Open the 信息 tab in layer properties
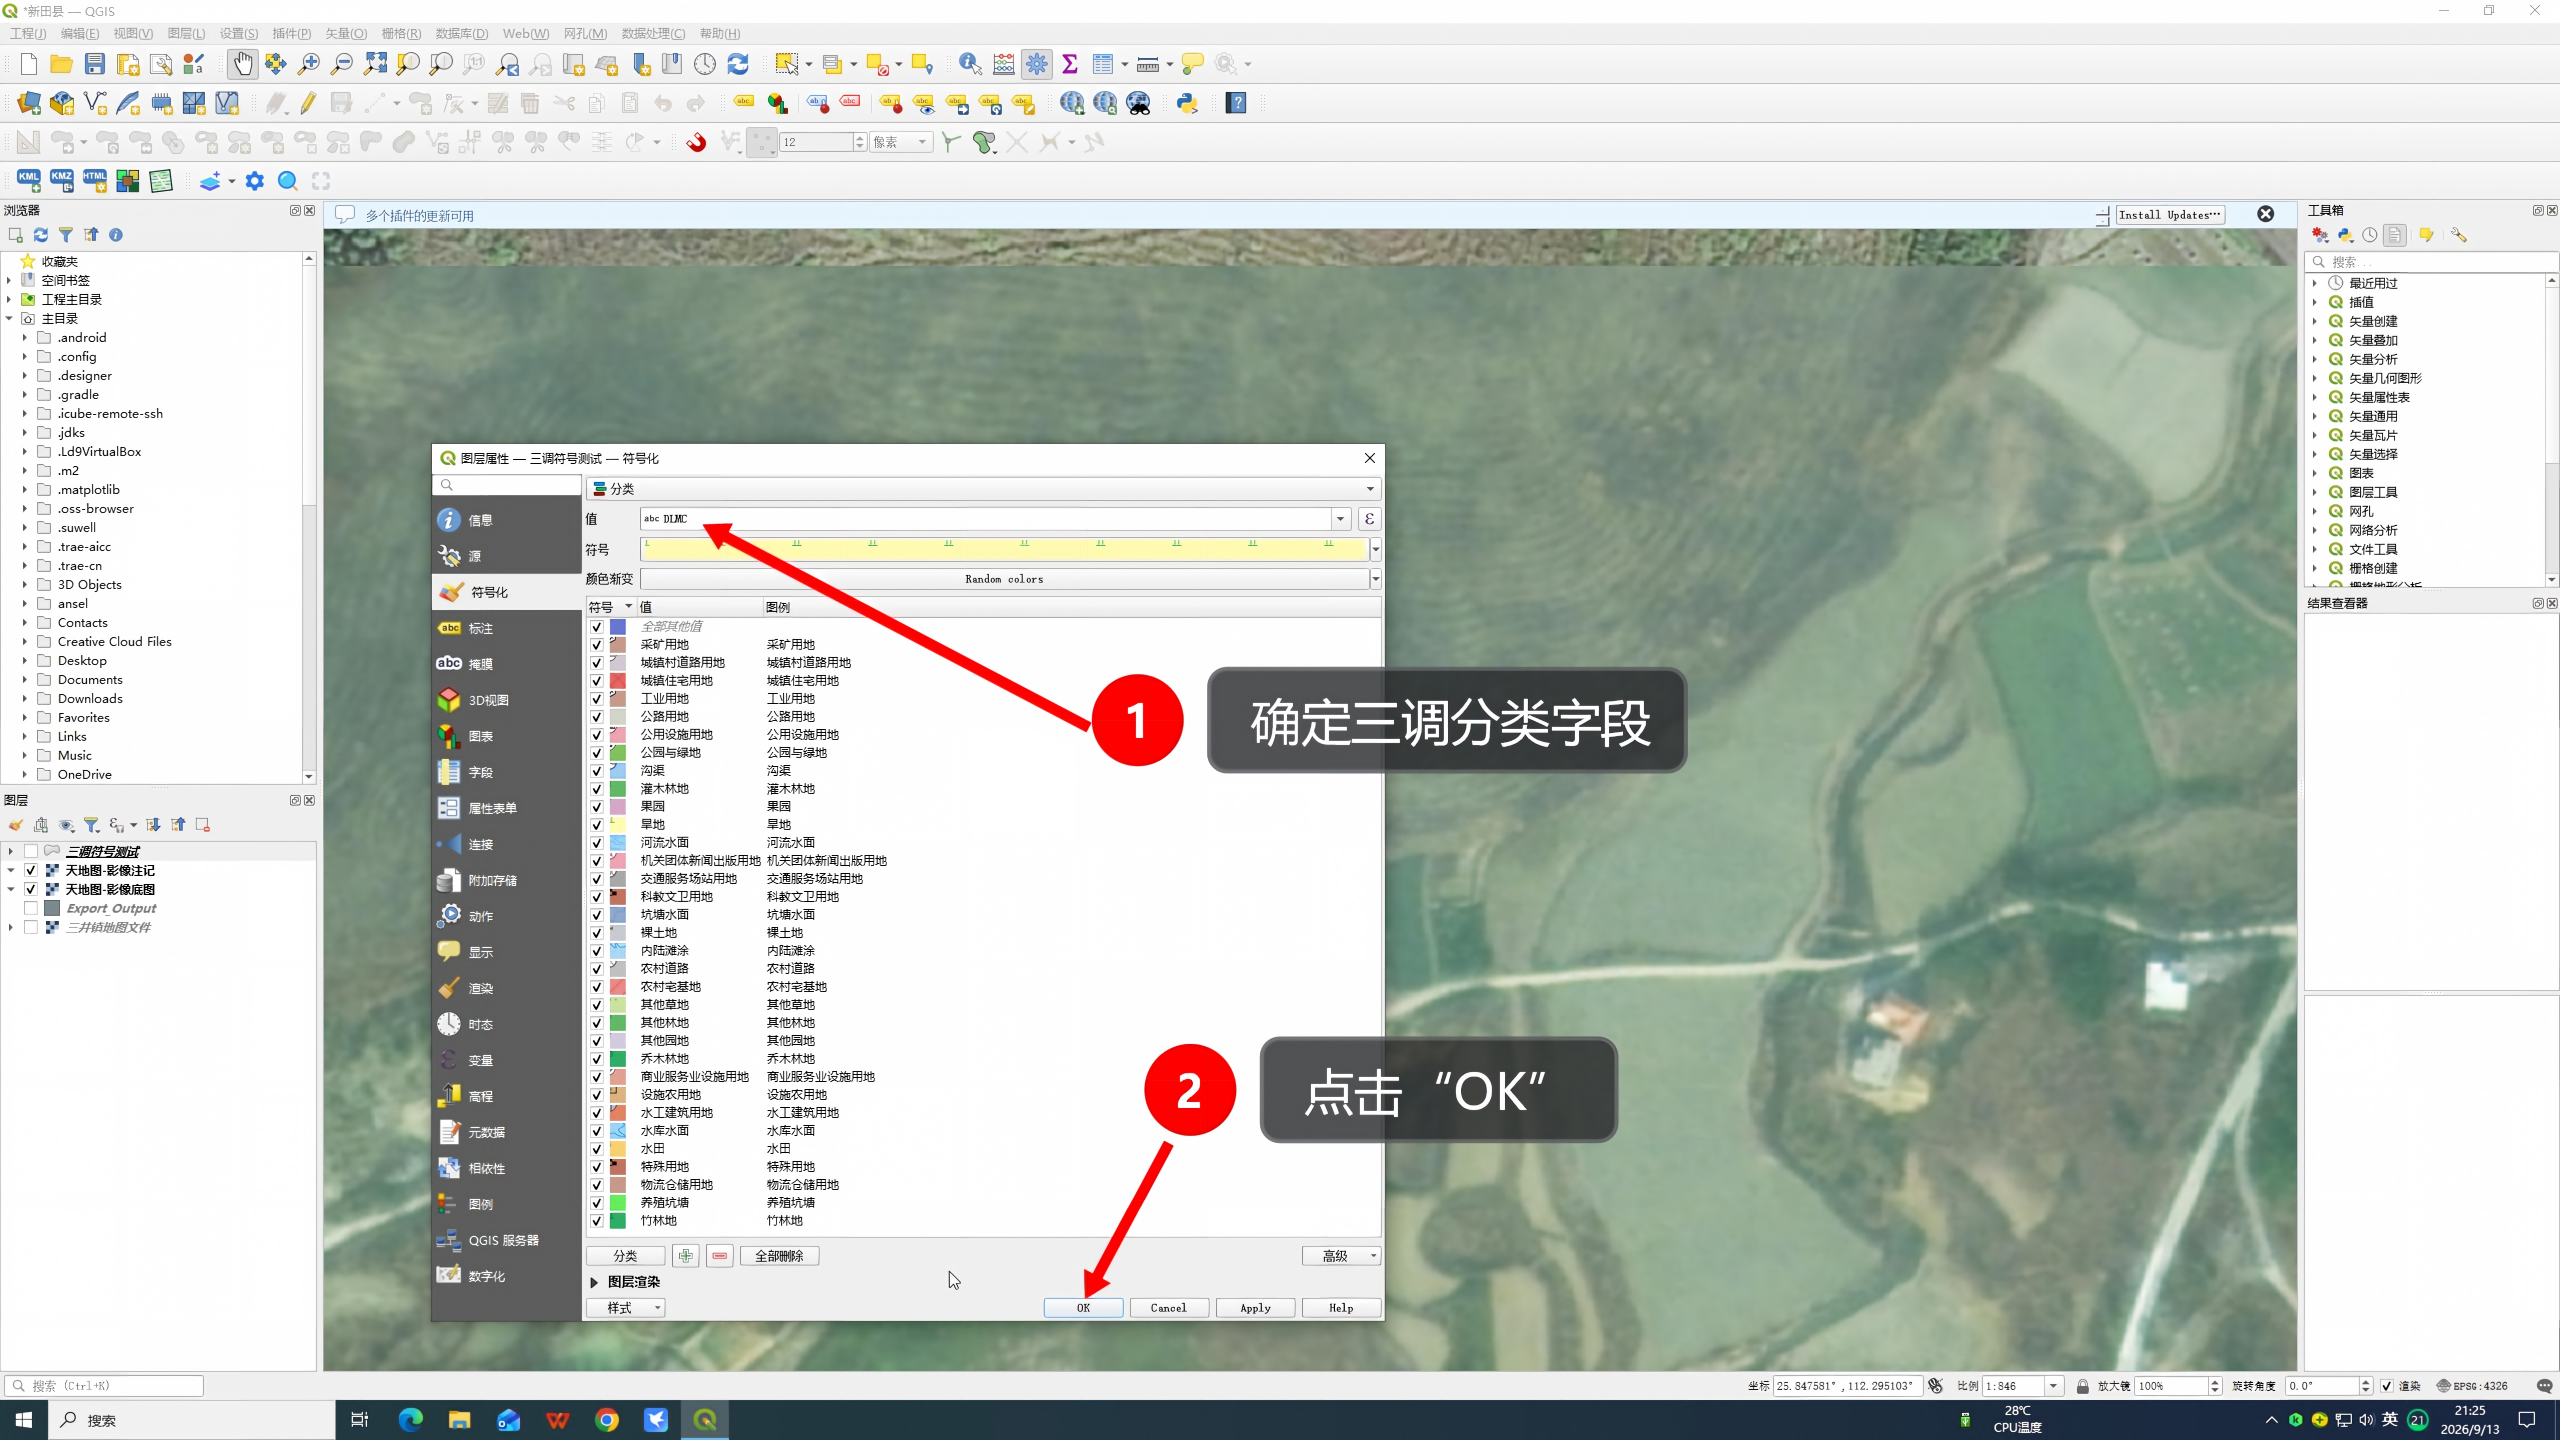This screenshot has width=2560, height=1440. (x=506, y=520)
